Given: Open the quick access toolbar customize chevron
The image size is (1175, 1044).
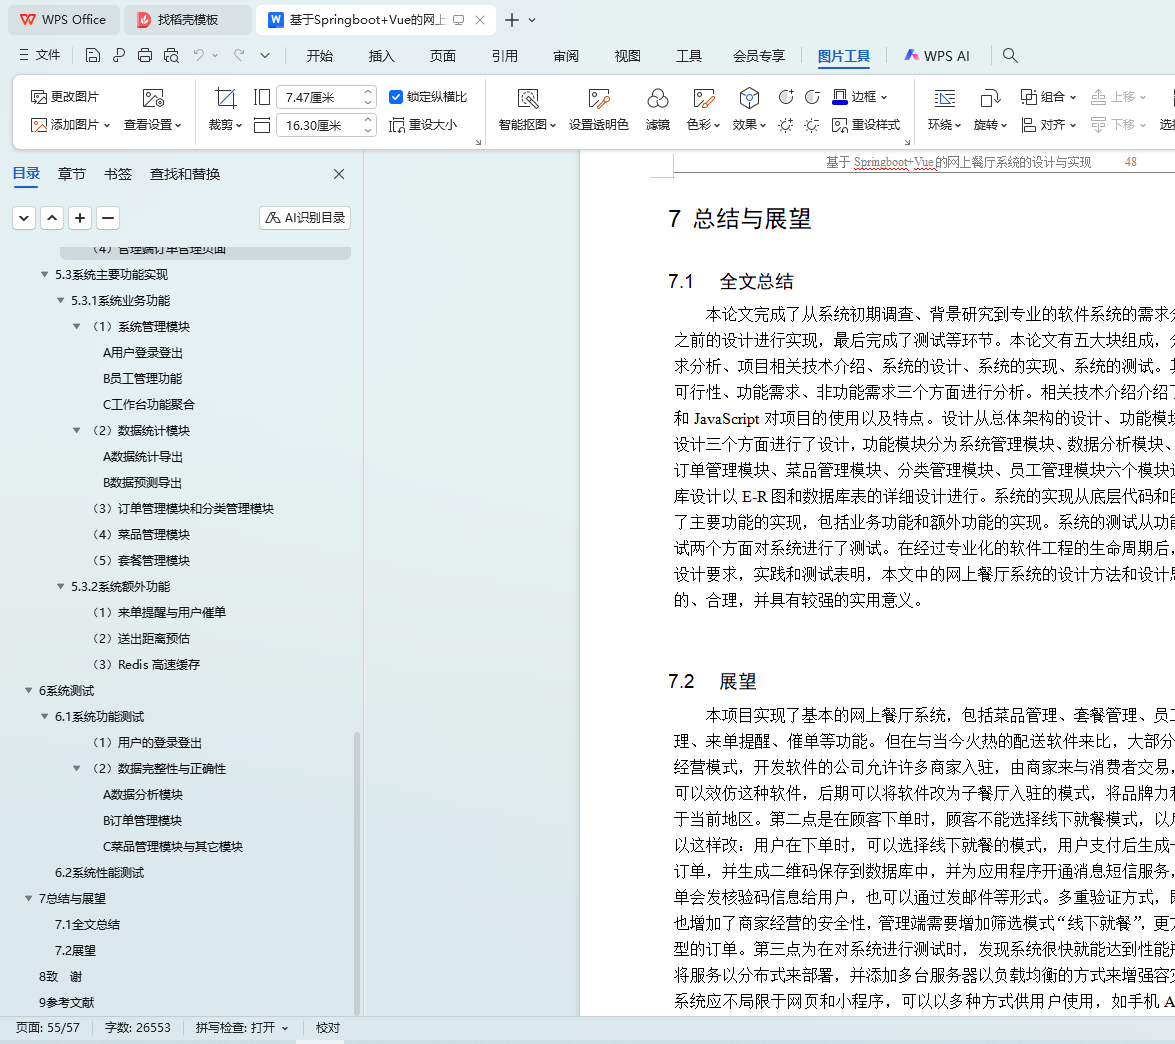Looking at the screenshot, I should click(x=265, y=55).
